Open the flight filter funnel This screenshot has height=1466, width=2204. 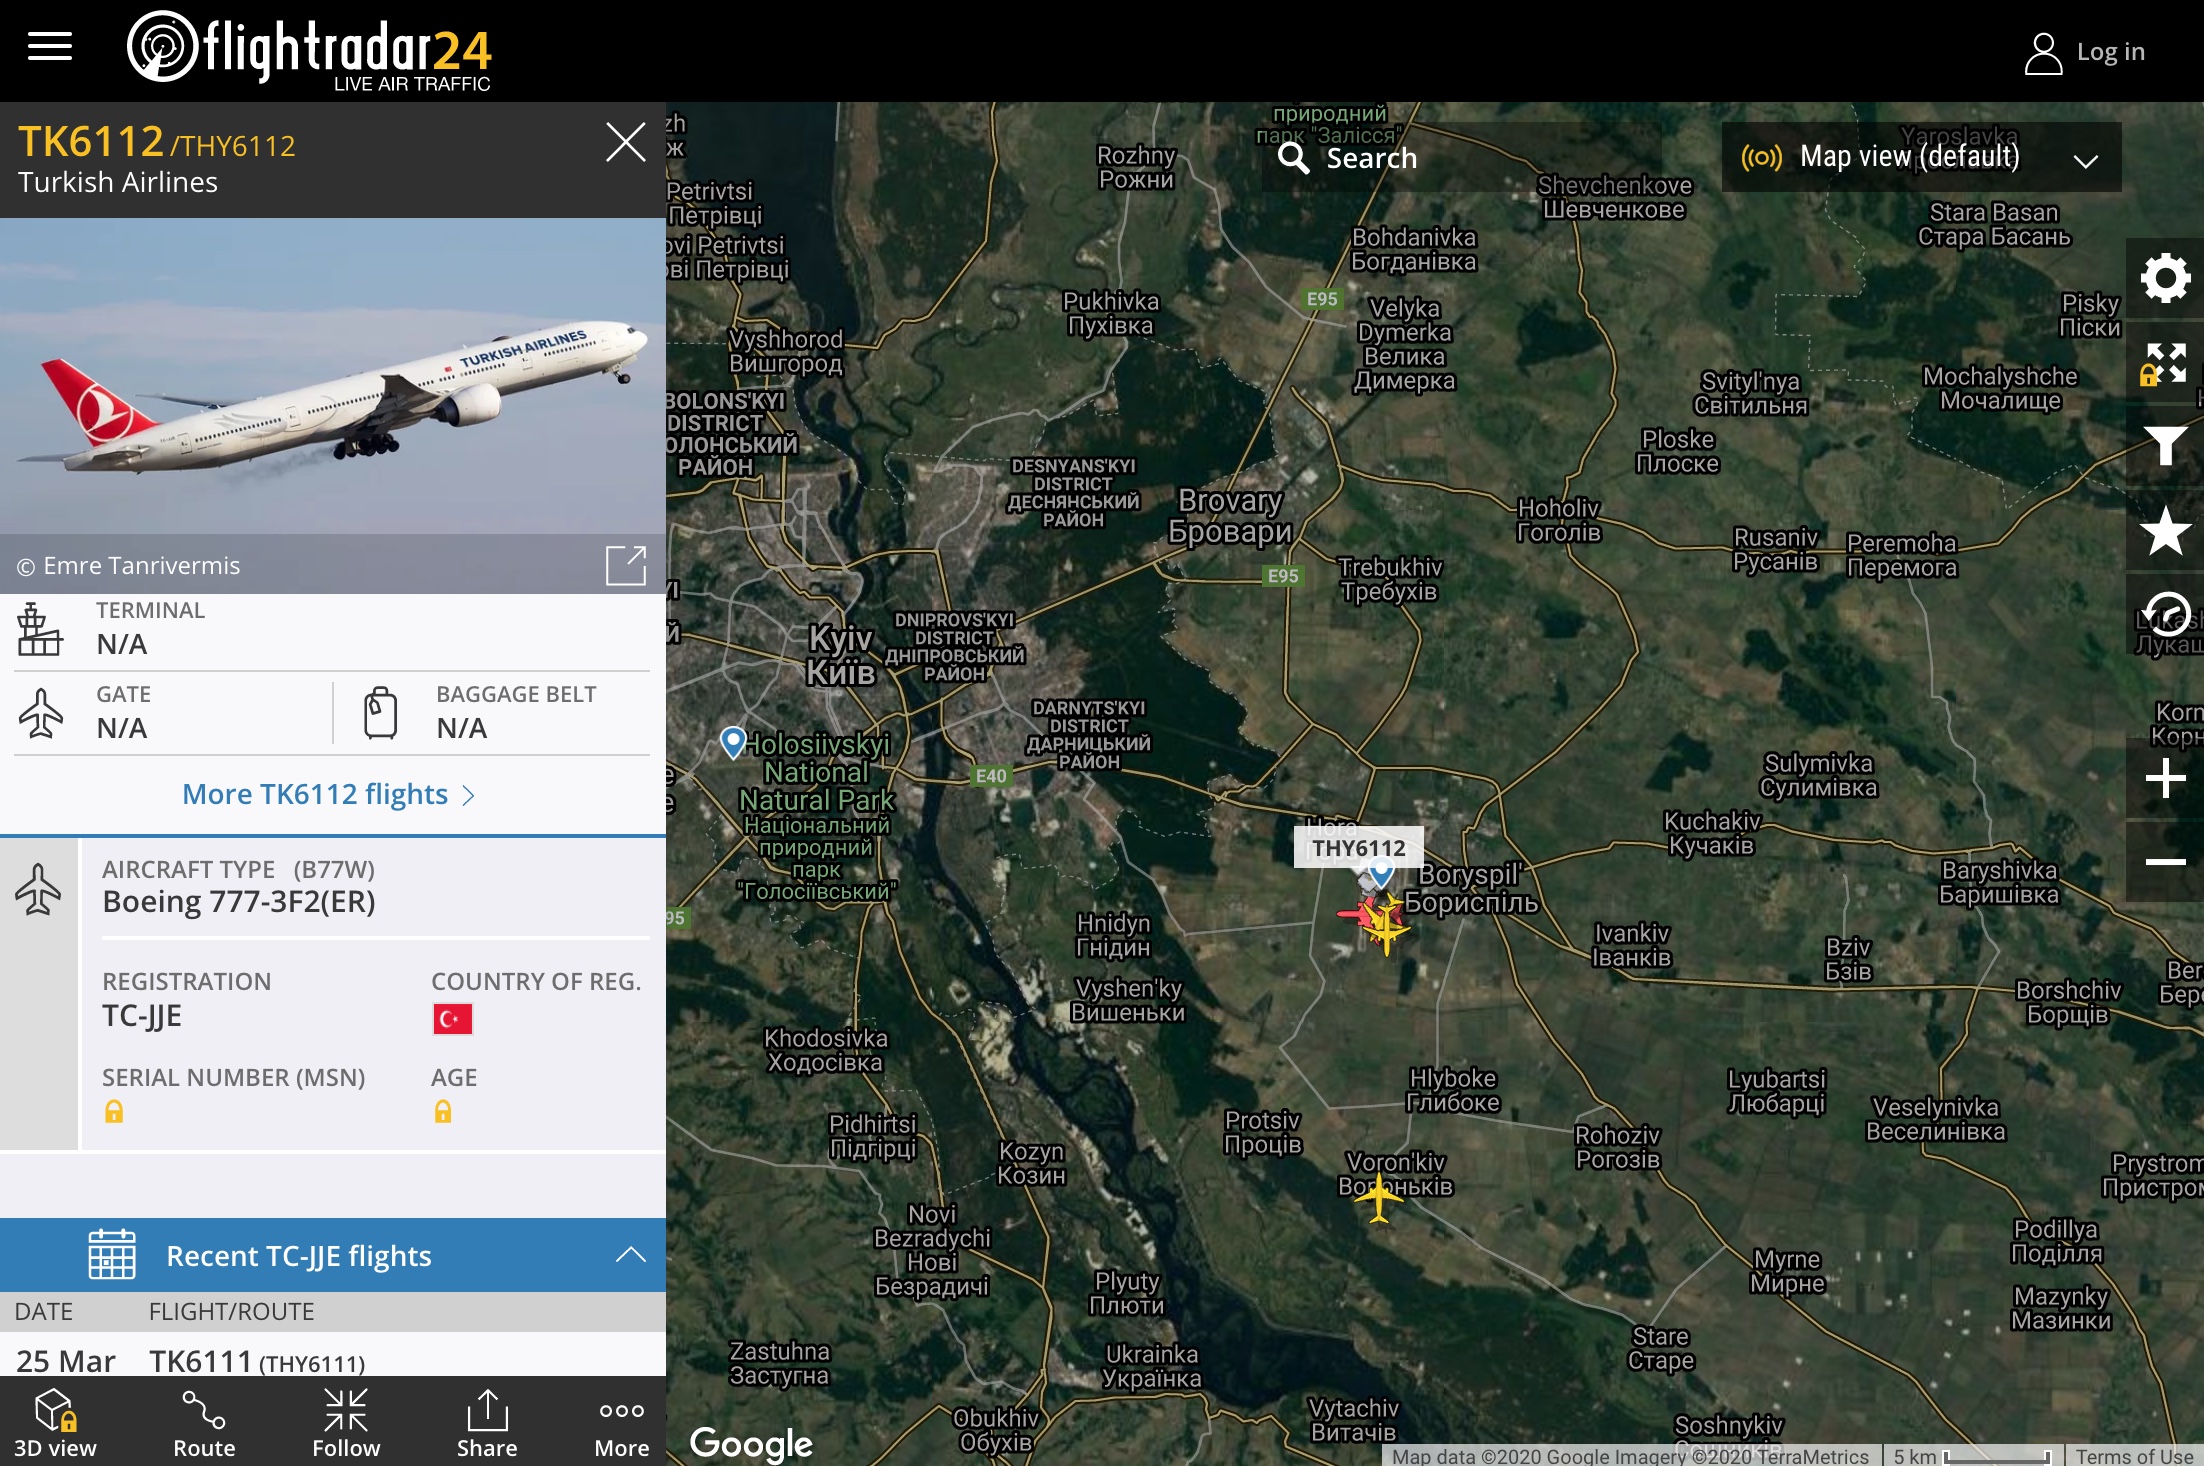point(2165,446)
